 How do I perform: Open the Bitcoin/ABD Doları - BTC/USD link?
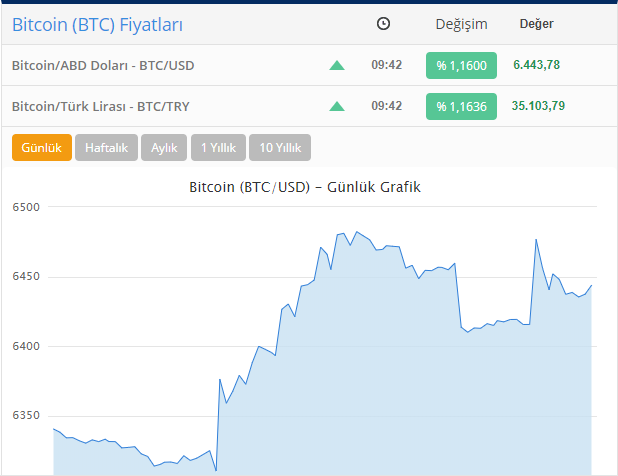pyautogui.click(x=103, y=65)
